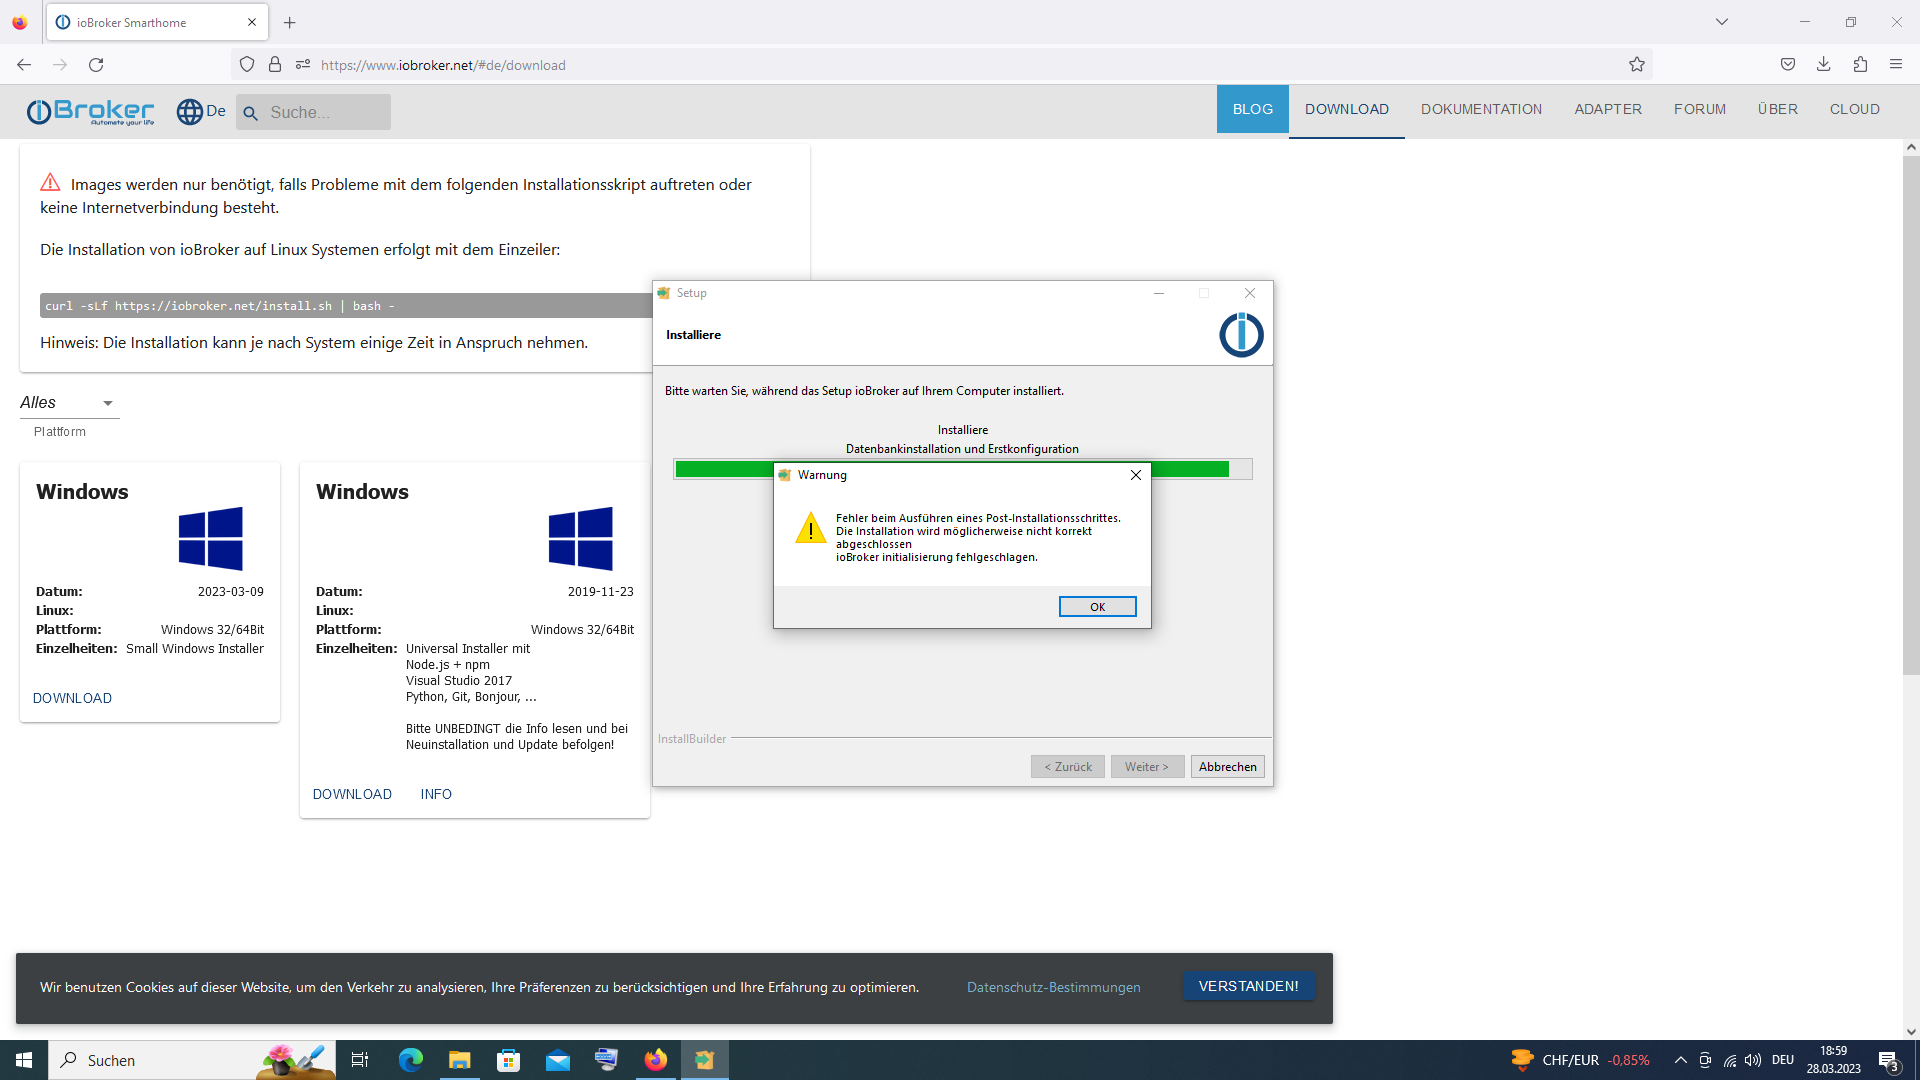Expand the Alles platform dropdown
This screenshot has width=1920, height=1080.
(69, 403)
